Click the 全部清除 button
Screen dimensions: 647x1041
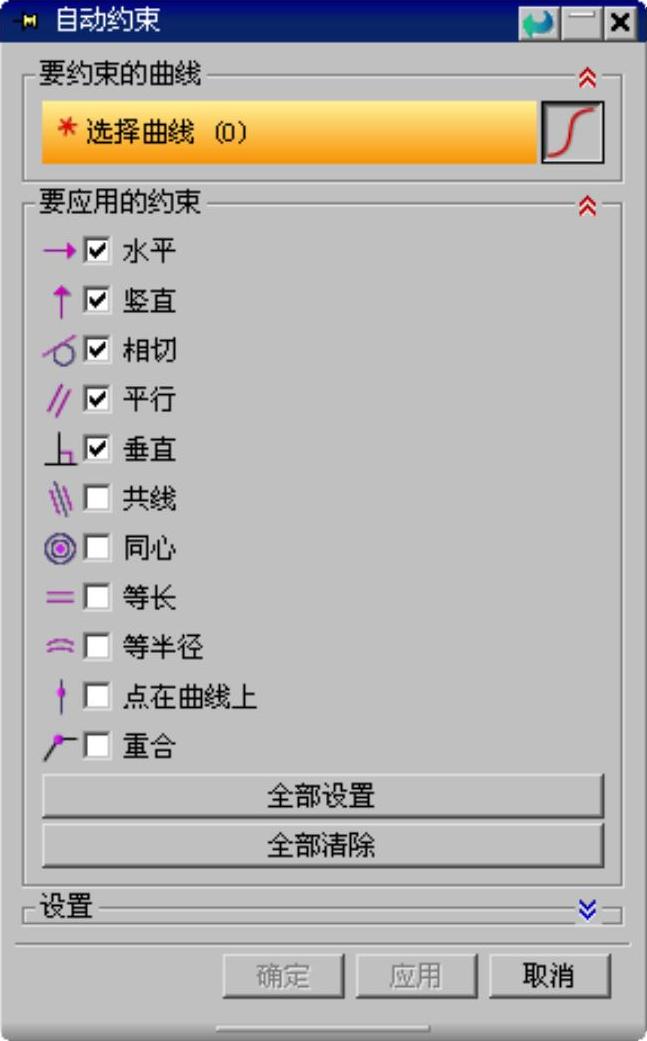click(x=323, y=845)
